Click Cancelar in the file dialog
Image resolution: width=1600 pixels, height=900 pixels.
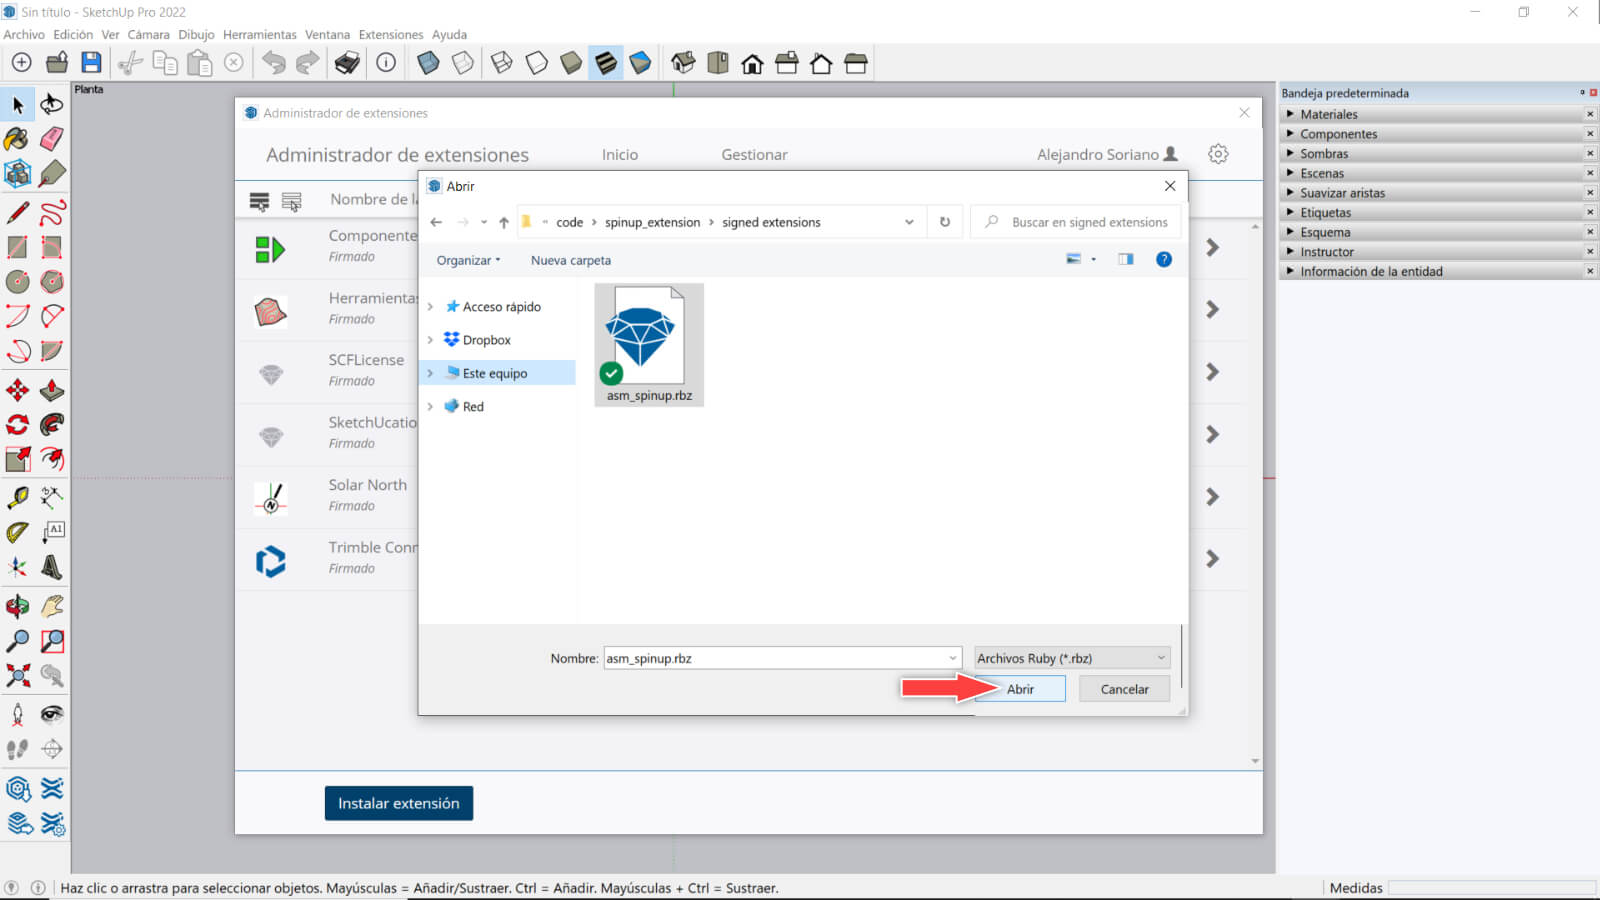[x=1124, y=689]
